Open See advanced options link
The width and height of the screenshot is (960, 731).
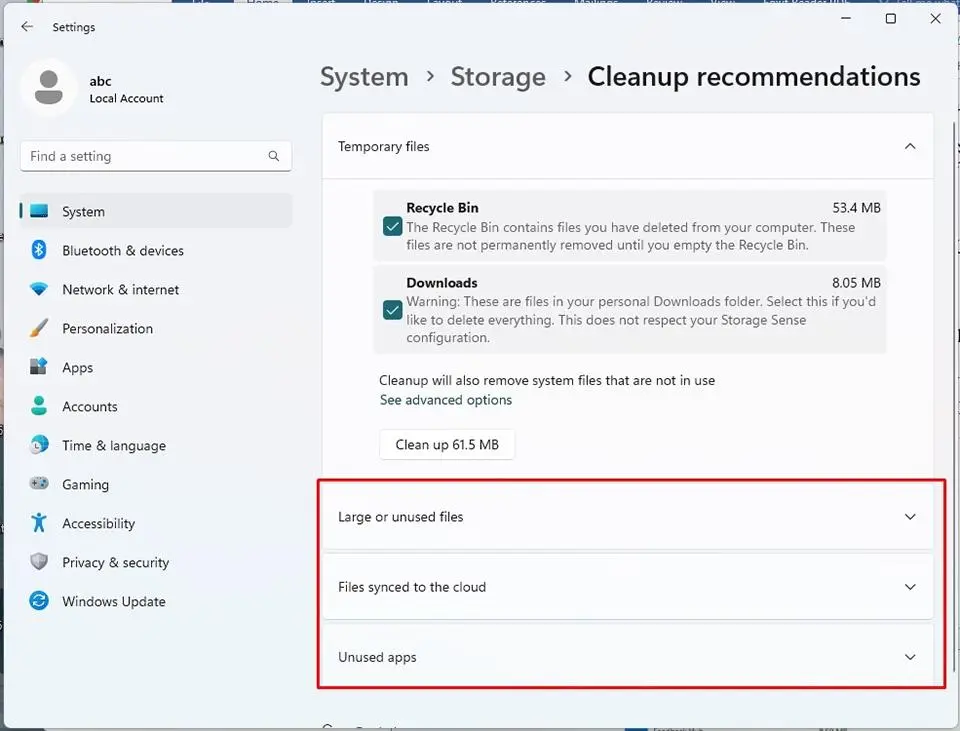446,400
